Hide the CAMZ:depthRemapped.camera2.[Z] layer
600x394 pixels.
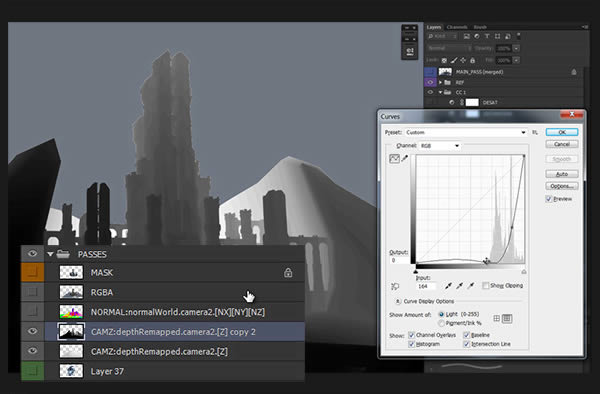[x=33, y=351]
